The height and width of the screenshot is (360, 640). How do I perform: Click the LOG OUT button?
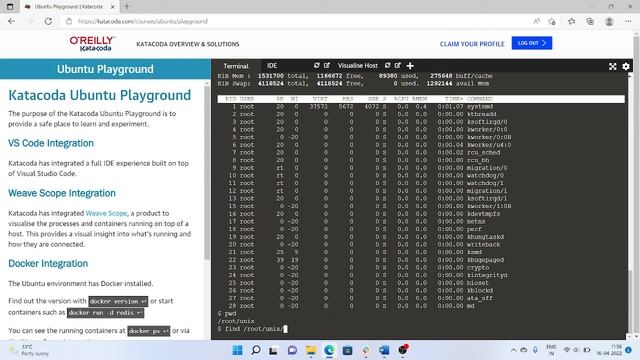click(x=532, y=43)
